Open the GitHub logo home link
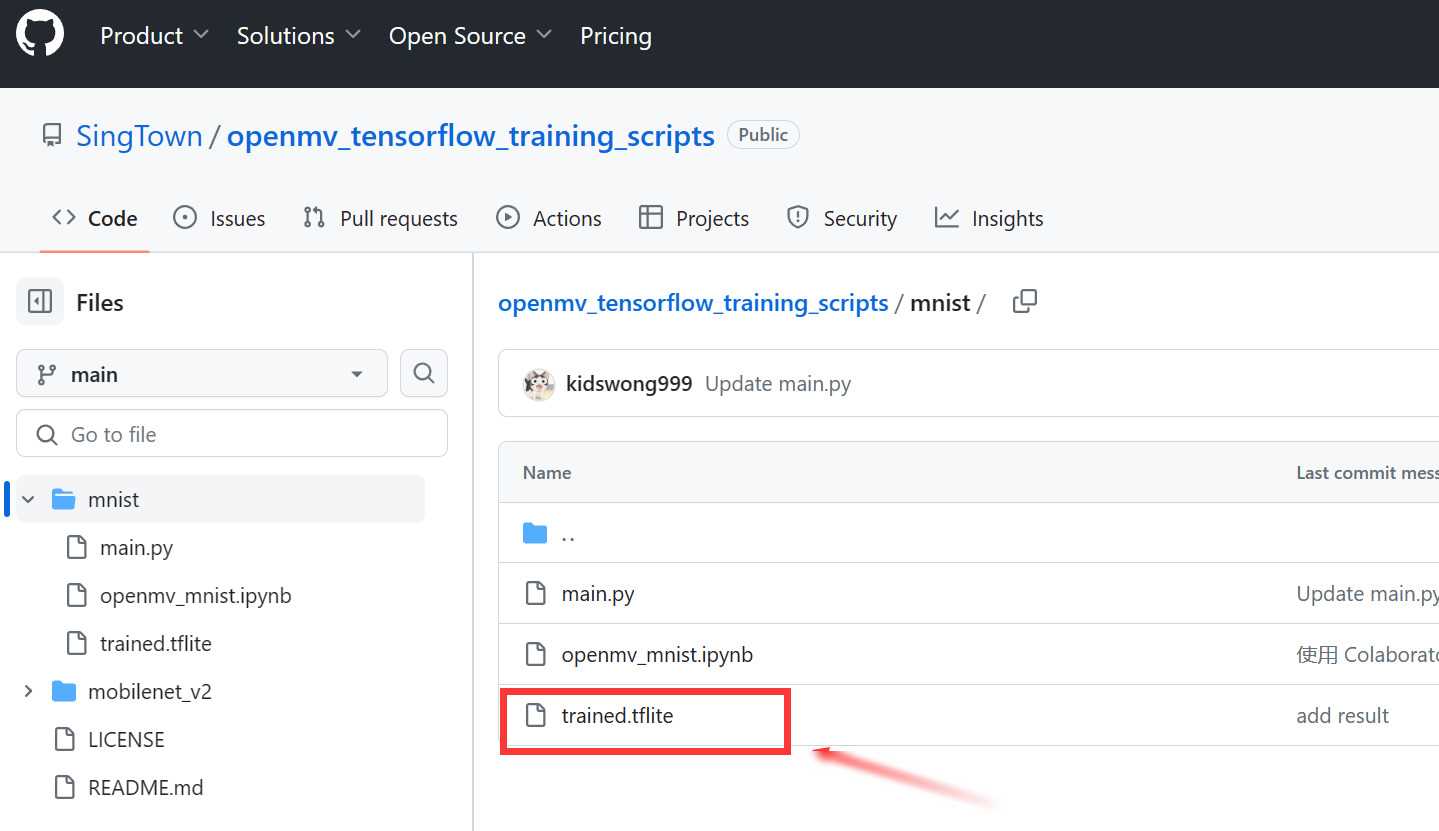 [40, 35]
